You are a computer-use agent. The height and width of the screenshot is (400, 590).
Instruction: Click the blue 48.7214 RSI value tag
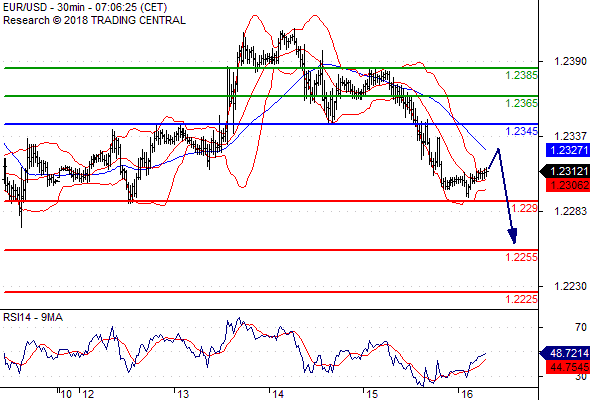[x=565, y=353]
